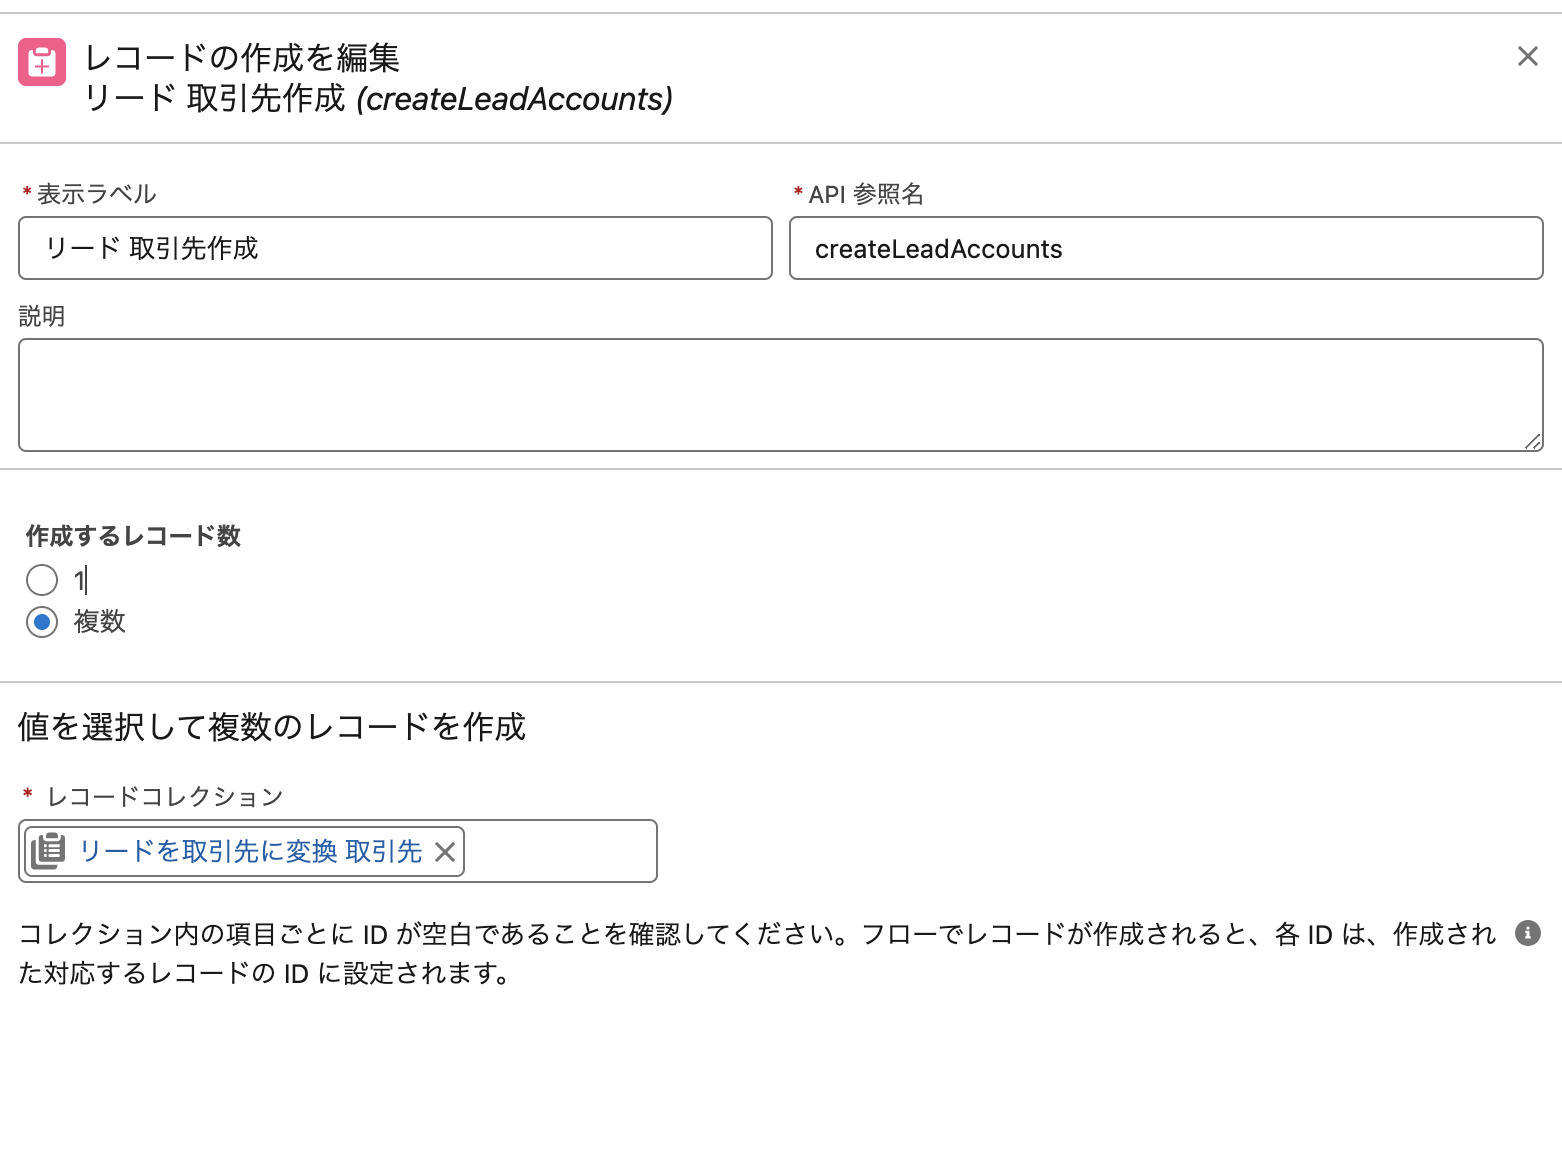Viewport: 1562px width, 1170px height.
Task: Click the clipboard icon inside the collection pill
Action: [47, 851]
